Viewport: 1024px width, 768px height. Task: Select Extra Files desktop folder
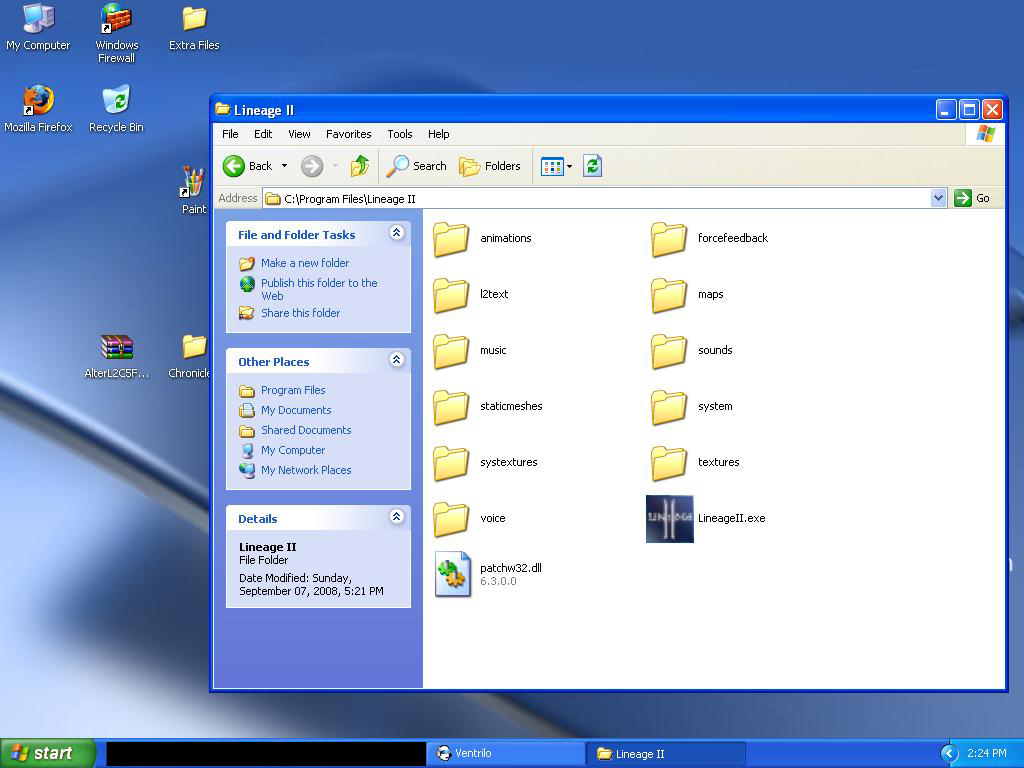coord(194,27)
